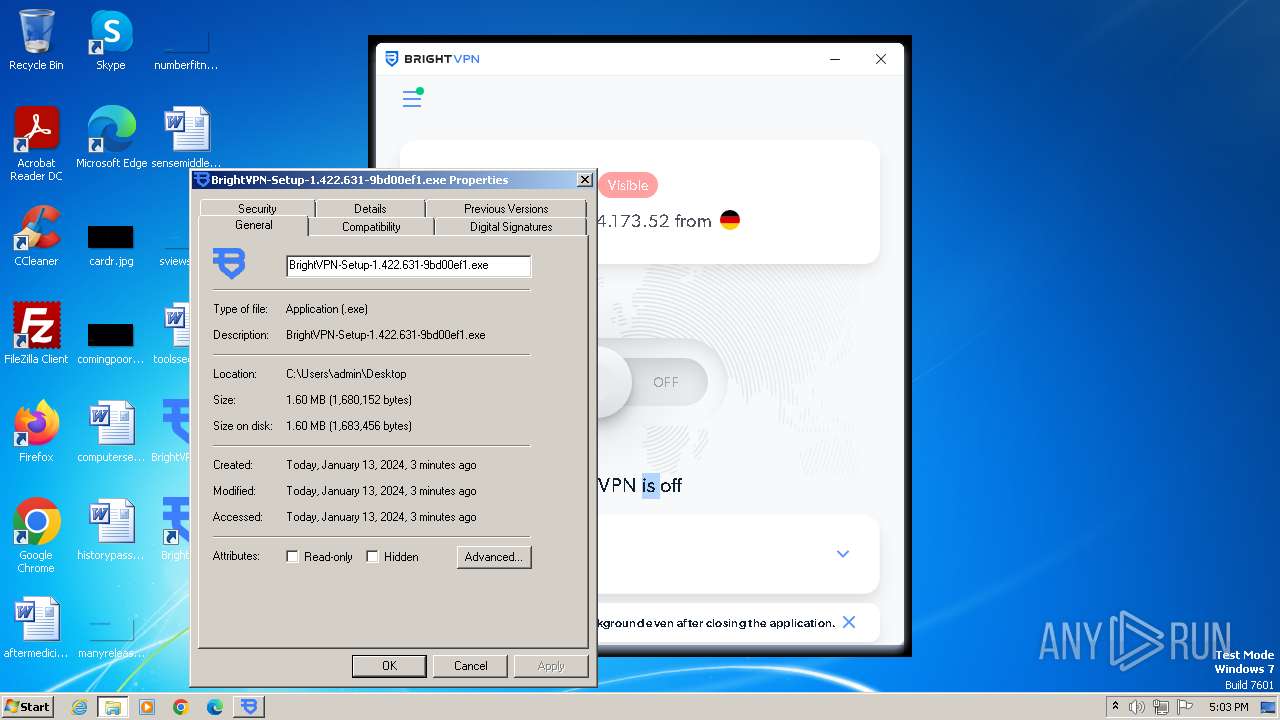Cancel the Properties dialog
This screenshot has width=1280, height=720.
click(x=470, y=666)
